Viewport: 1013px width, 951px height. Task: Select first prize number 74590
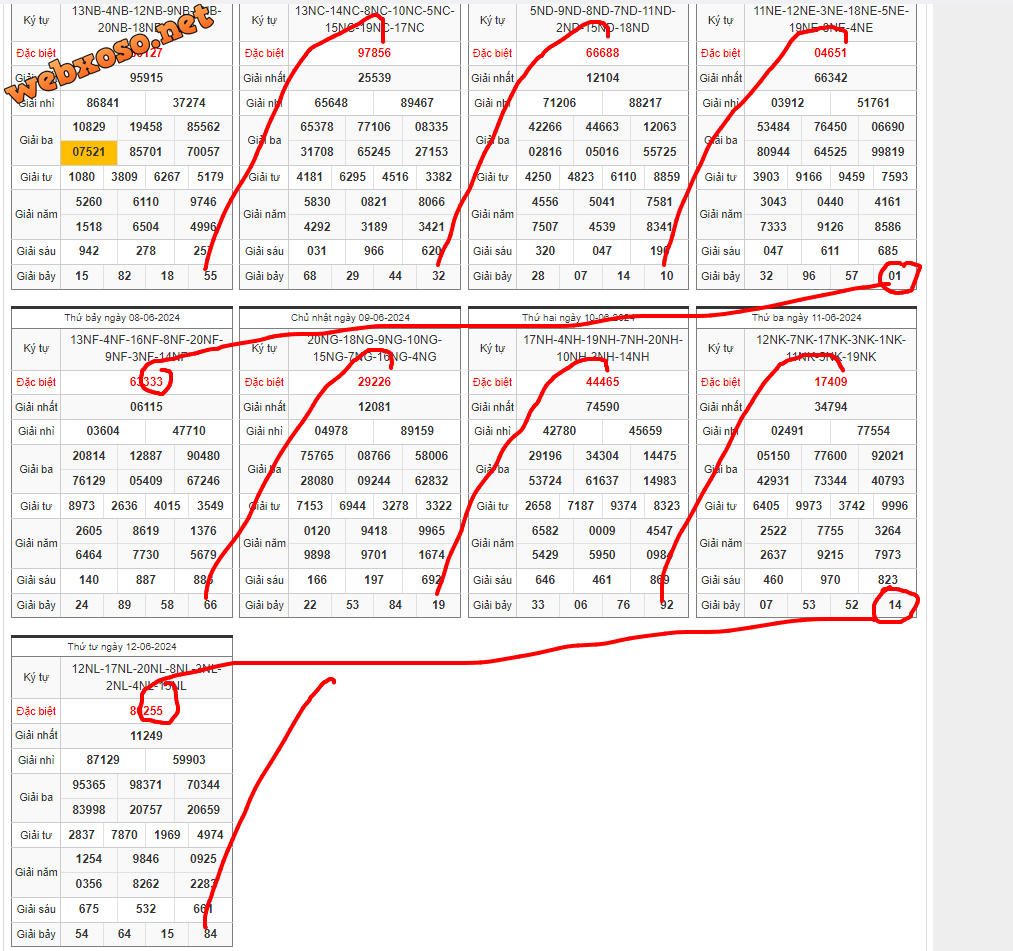click(x=602, y=407)
